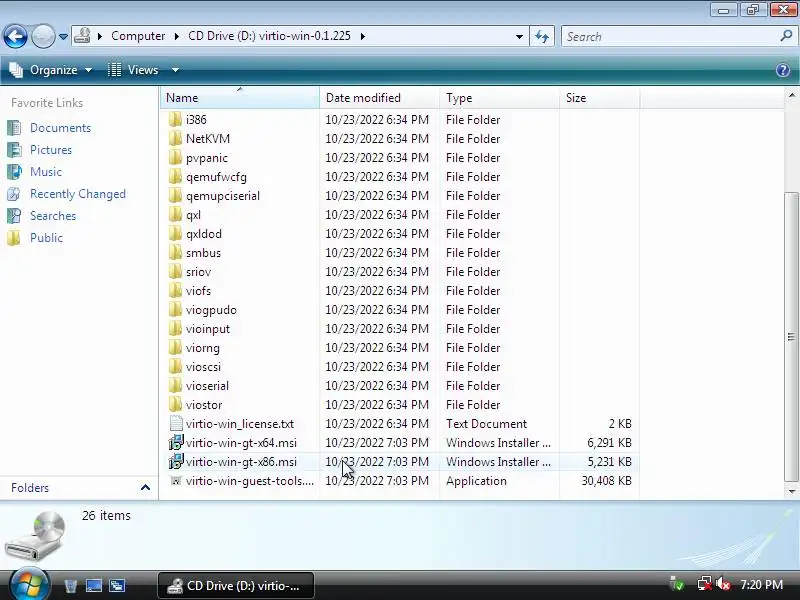This screenshot has height=600, width=800.
Task: Activate CD Drive (D:) taskbar button
Action: pyautogui.click(x=236, y=585)
